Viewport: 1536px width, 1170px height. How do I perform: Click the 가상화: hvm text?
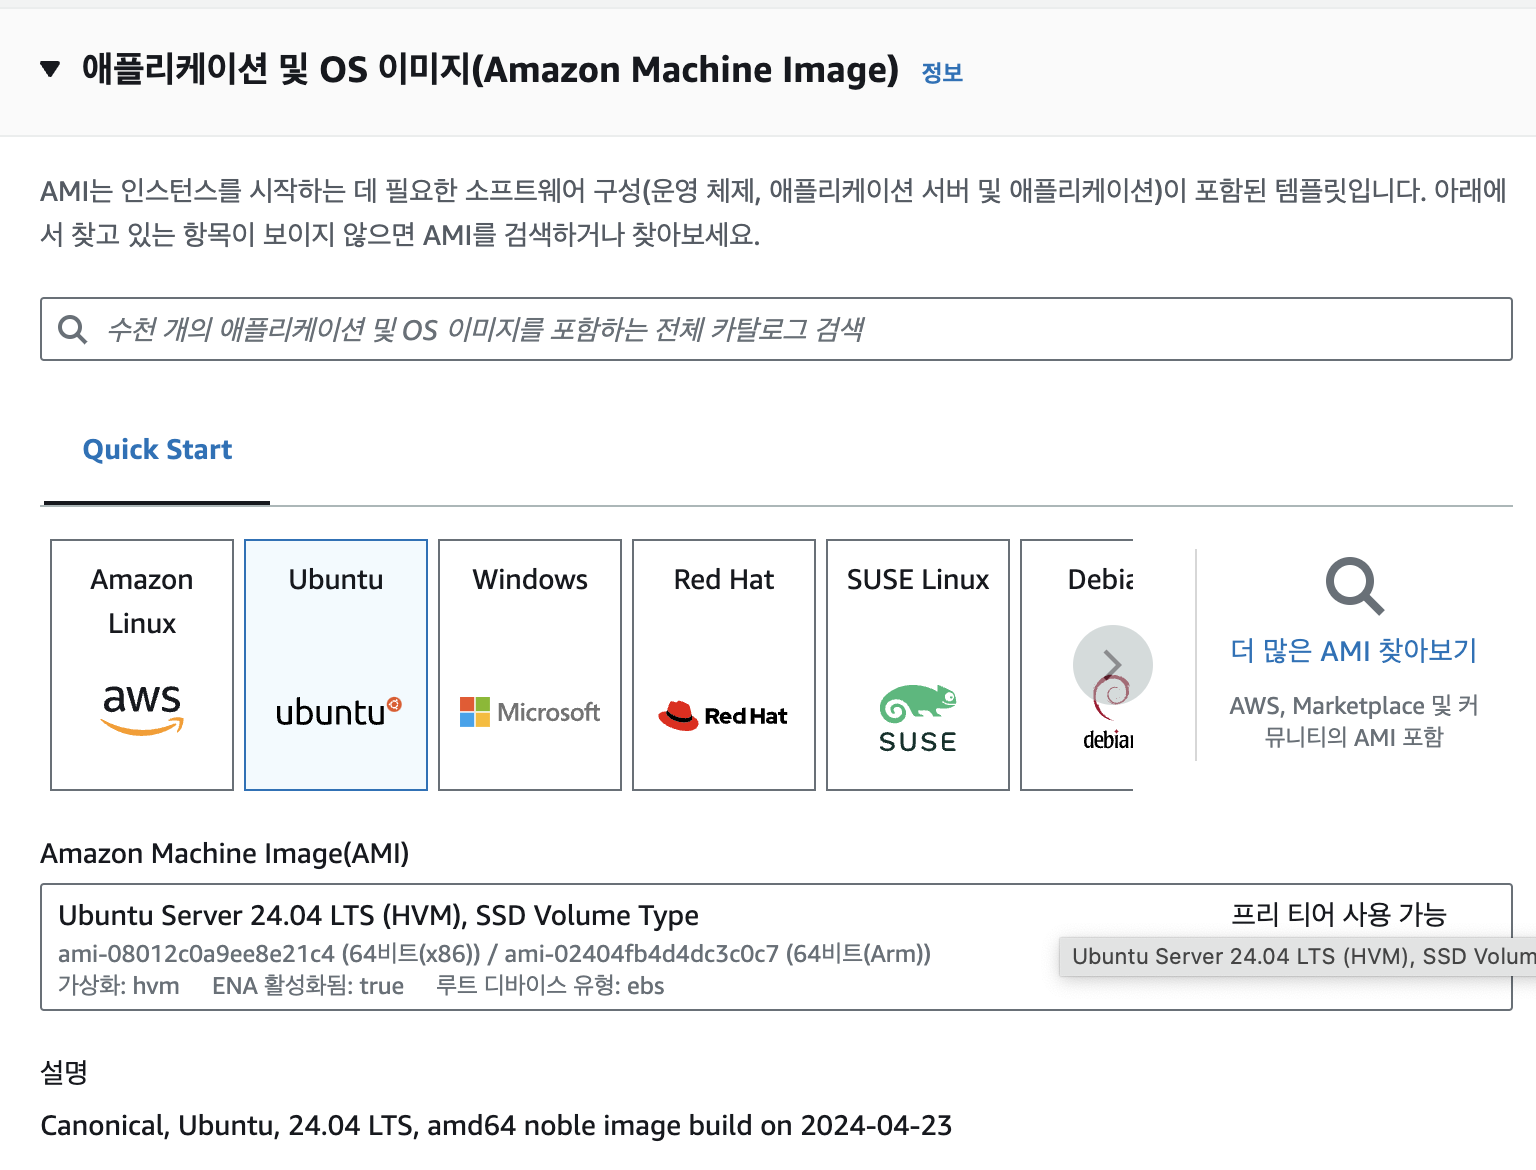[119, 986]
